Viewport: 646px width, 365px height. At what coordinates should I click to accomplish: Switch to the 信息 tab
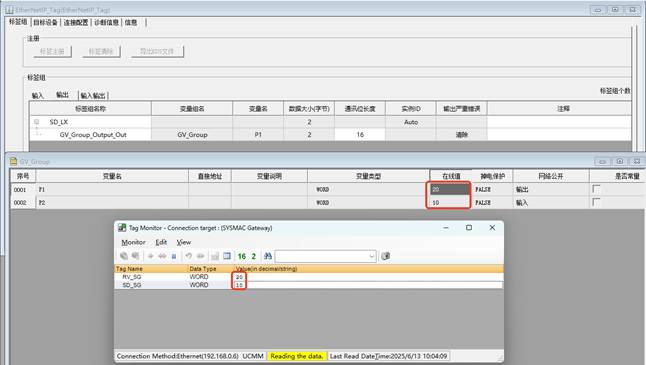click(x=131, y=22)
